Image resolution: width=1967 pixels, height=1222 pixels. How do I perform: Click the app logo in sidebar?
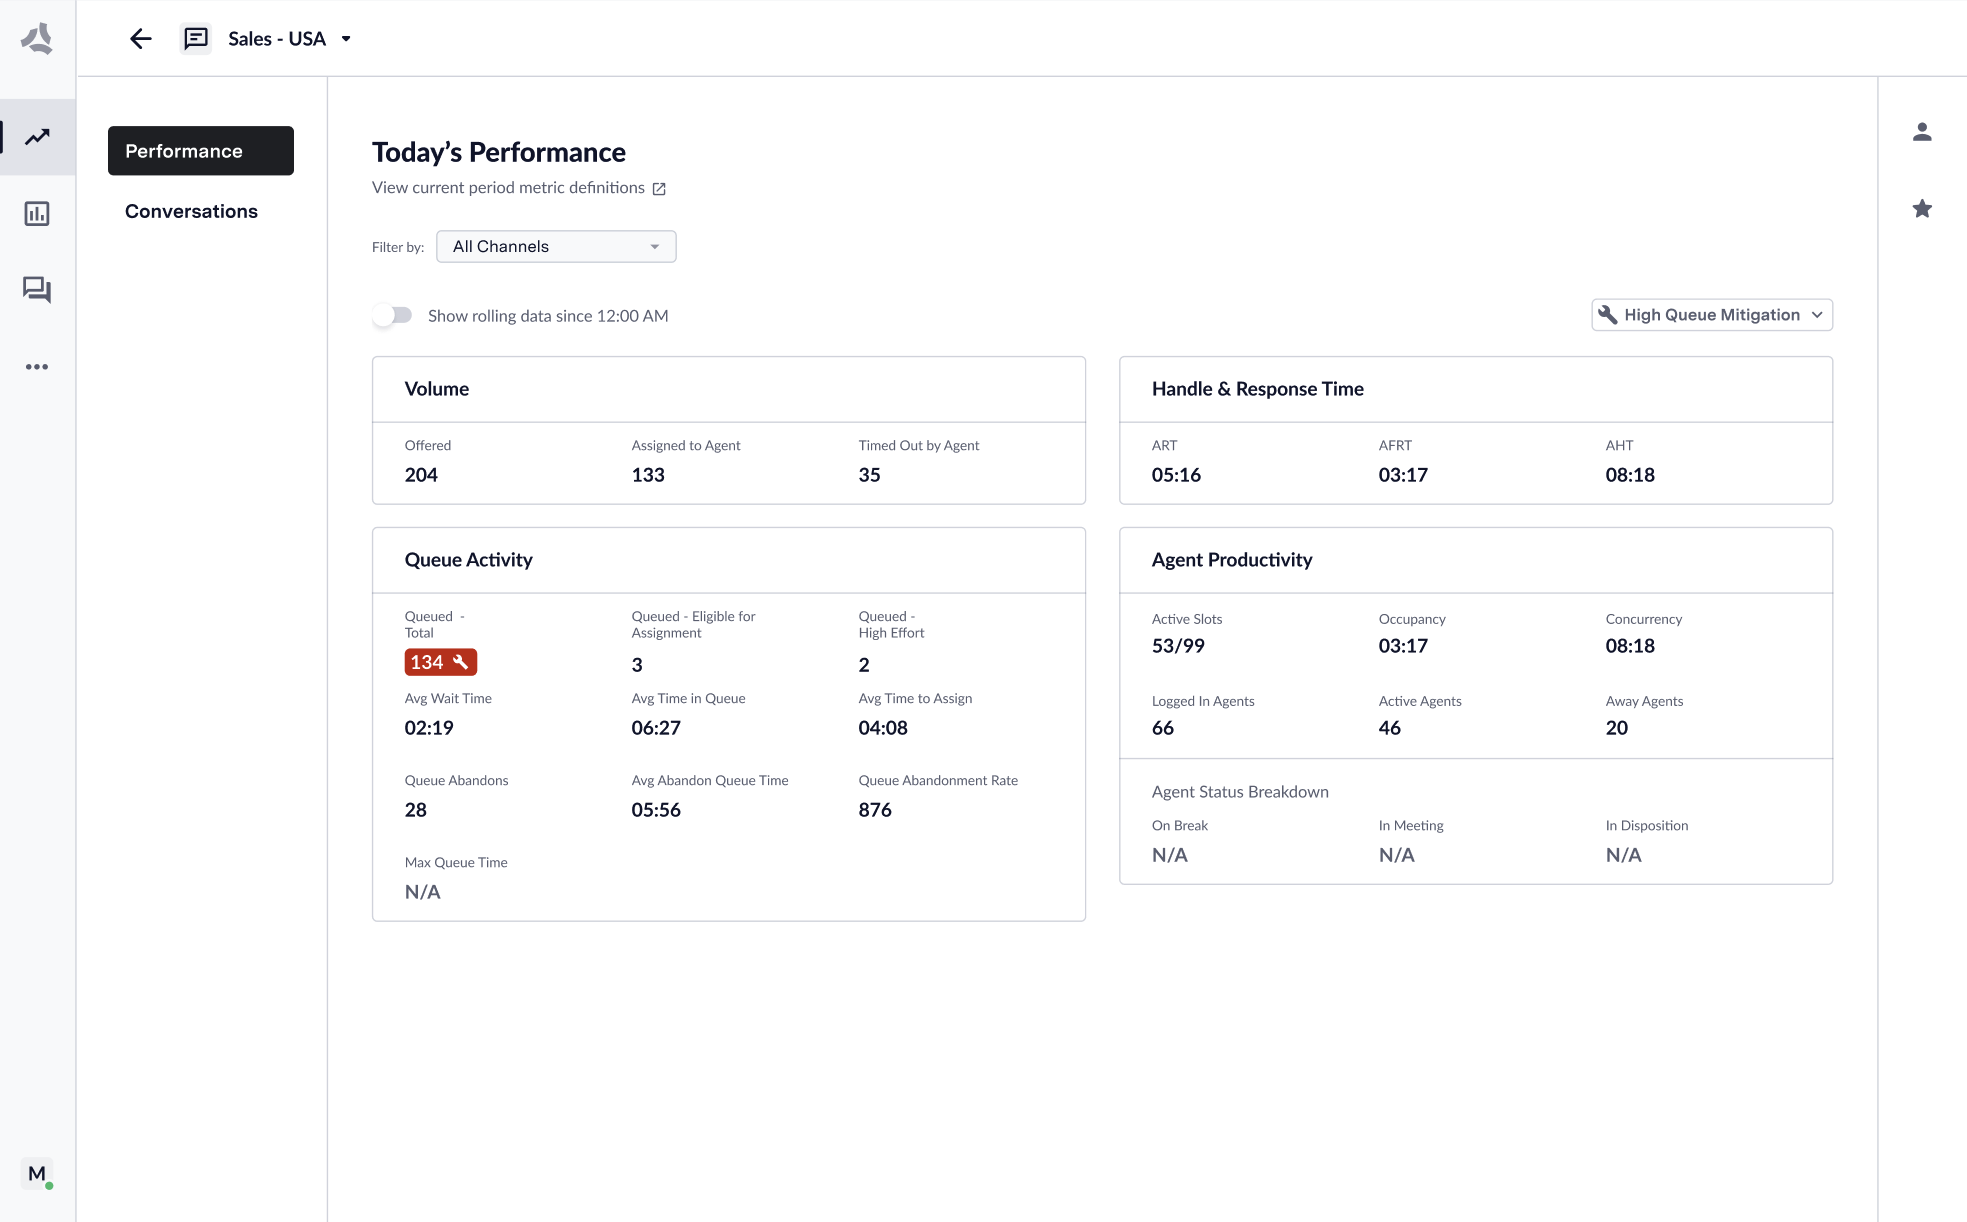(37, 39)
